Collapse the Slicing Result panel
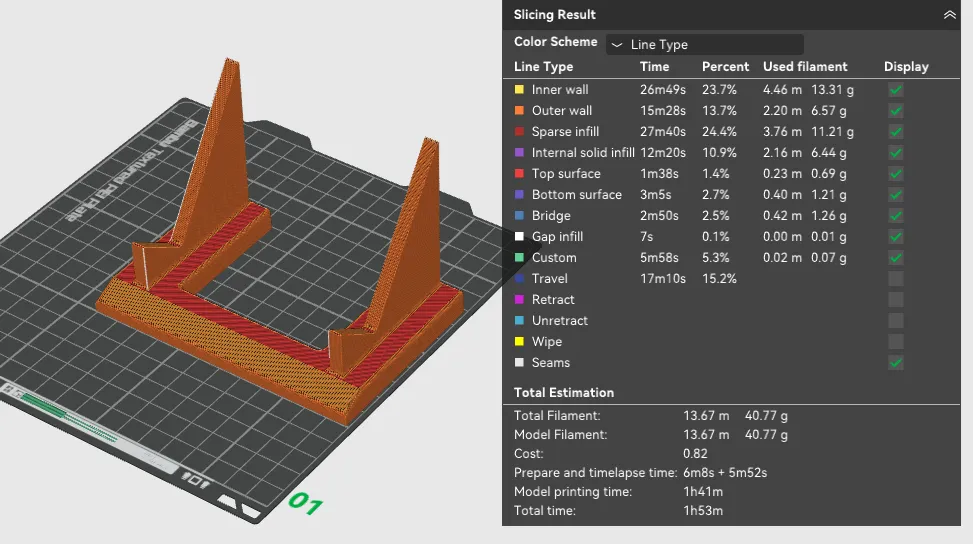Screen dimensions: 973x544 [x=949, y=15]
